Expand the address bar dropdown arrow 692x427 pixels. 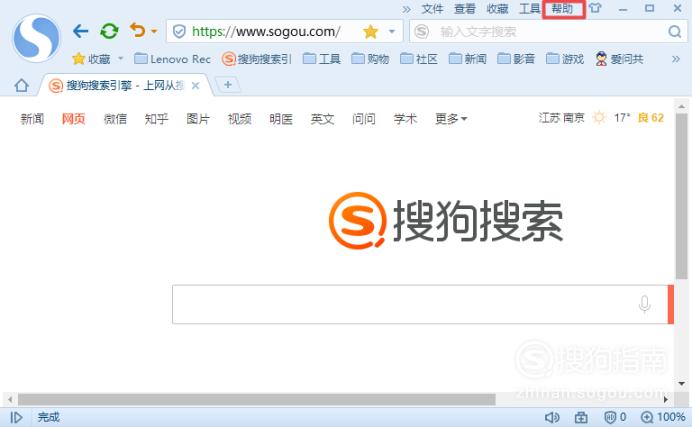(x=391, y=31)
